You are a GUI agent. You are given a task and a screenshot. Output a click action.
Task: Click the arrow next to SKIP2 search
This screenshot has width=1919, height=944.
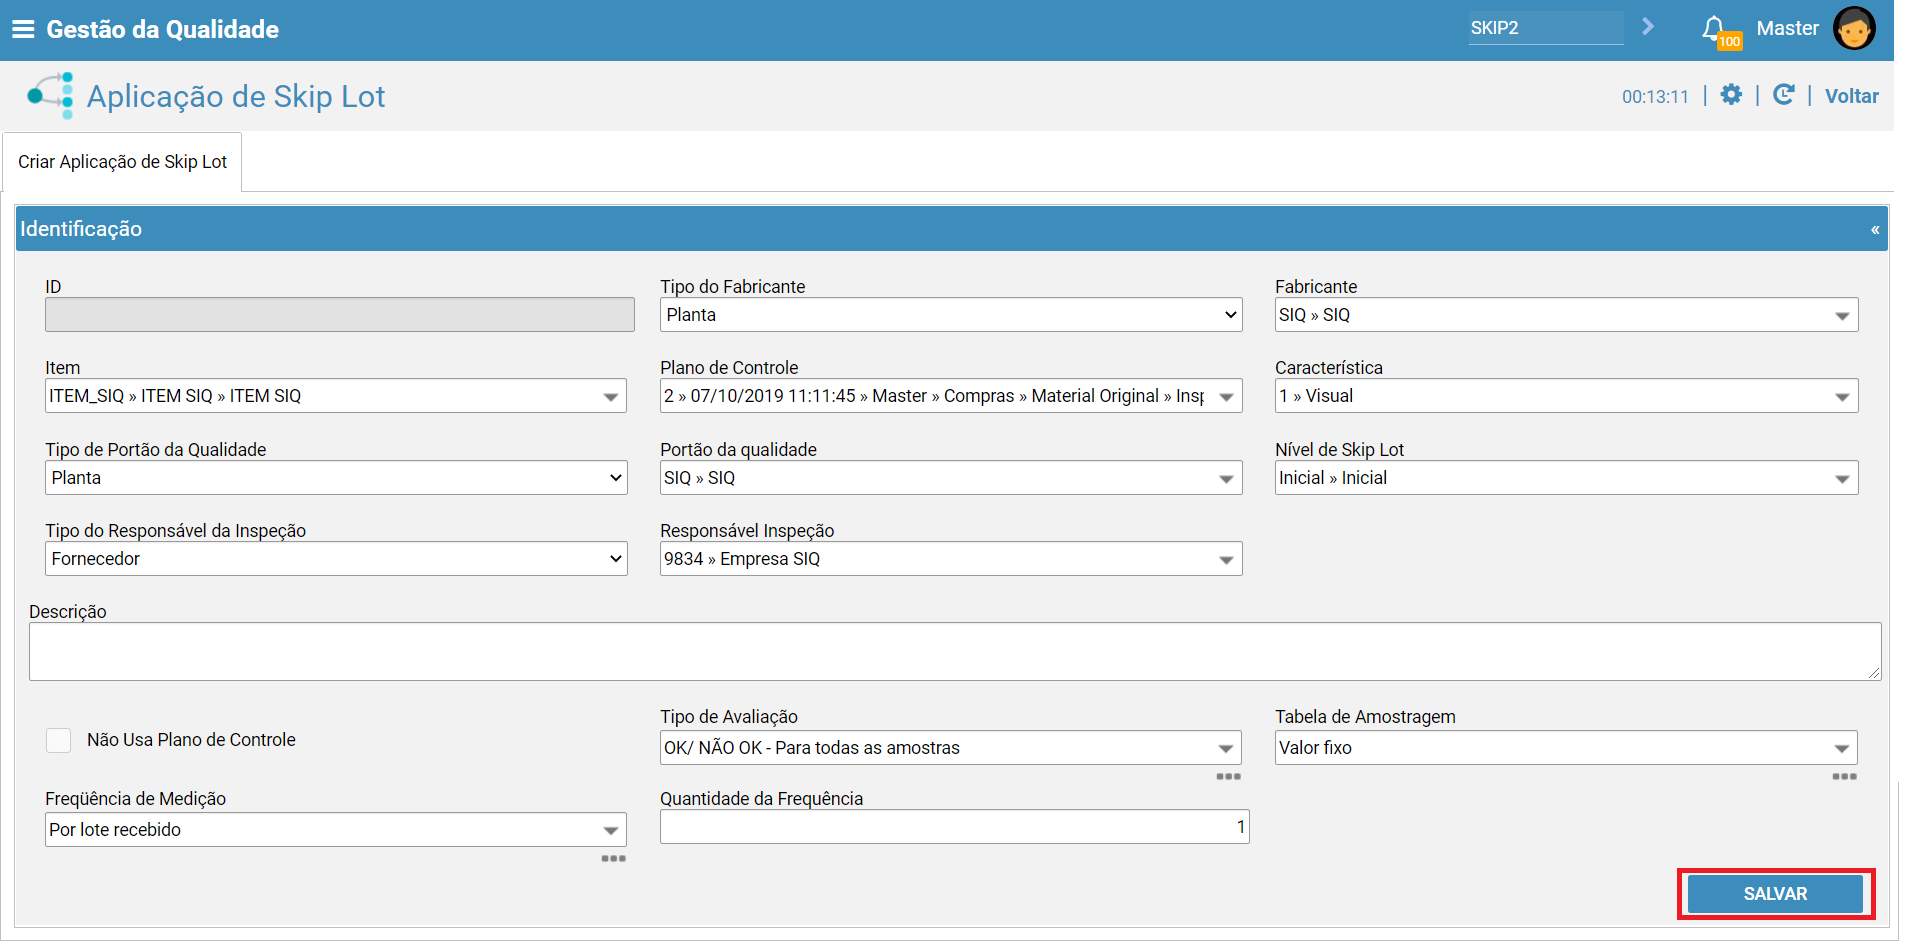(x=1648, y=27)
